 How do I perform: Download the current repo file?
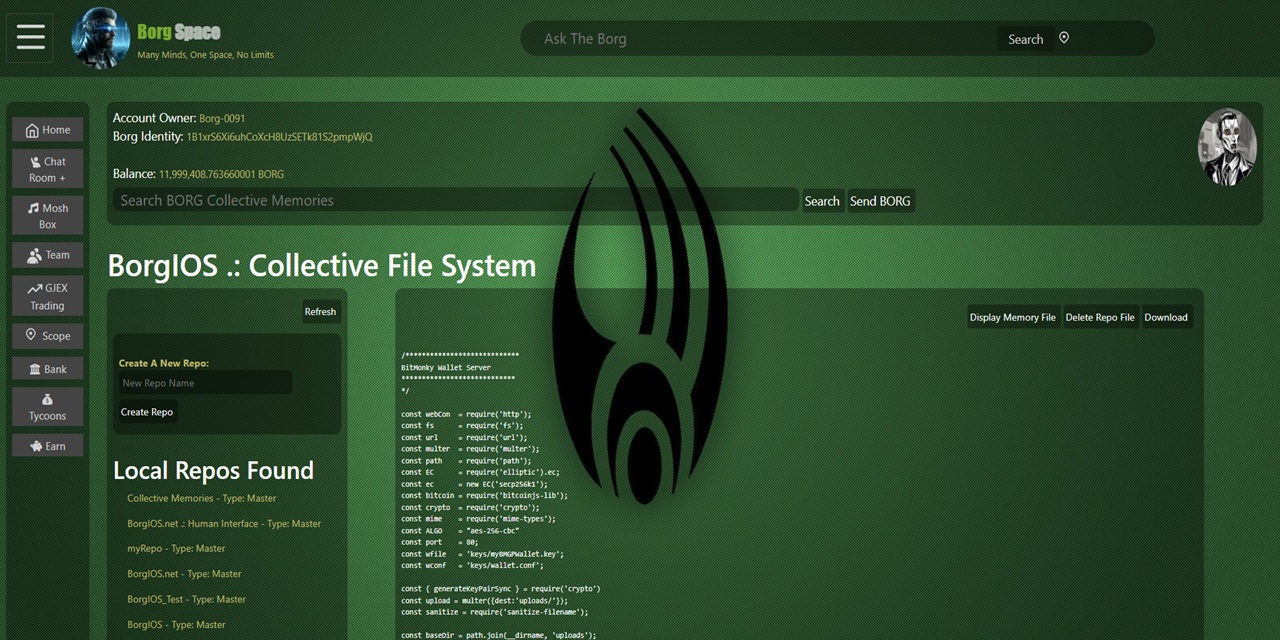tap(1166, 317)
